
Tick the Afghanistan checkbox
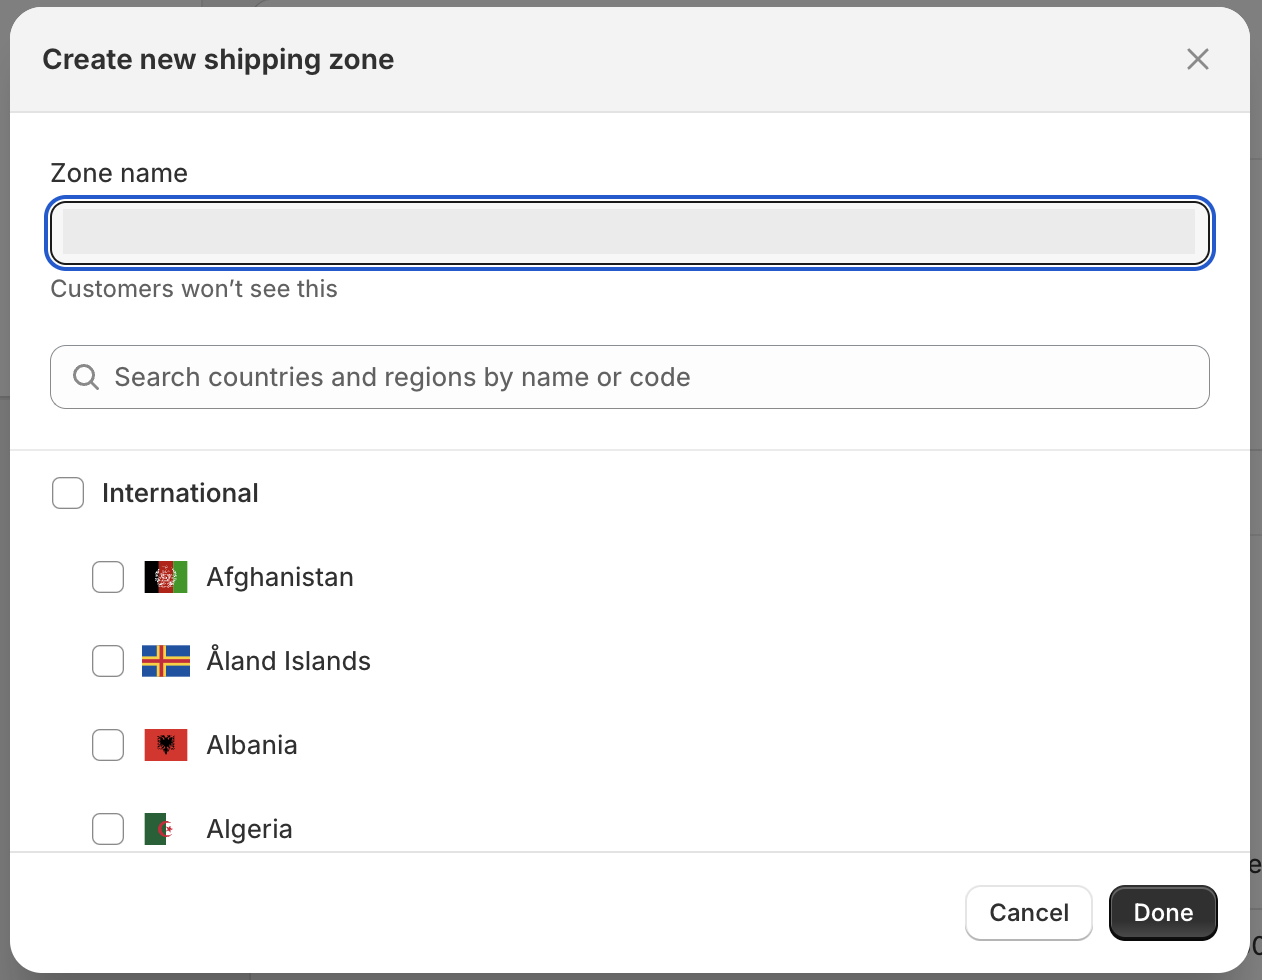pyautogui.click(x=108, y=577)
